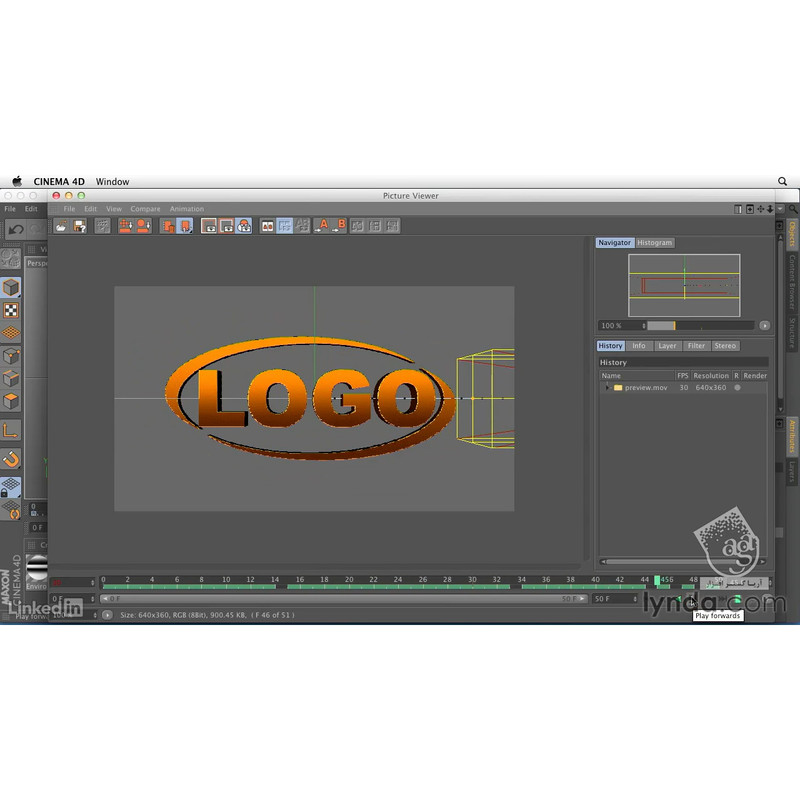
Task: Click the Navigator thumbnail preview
Action: 684,285
